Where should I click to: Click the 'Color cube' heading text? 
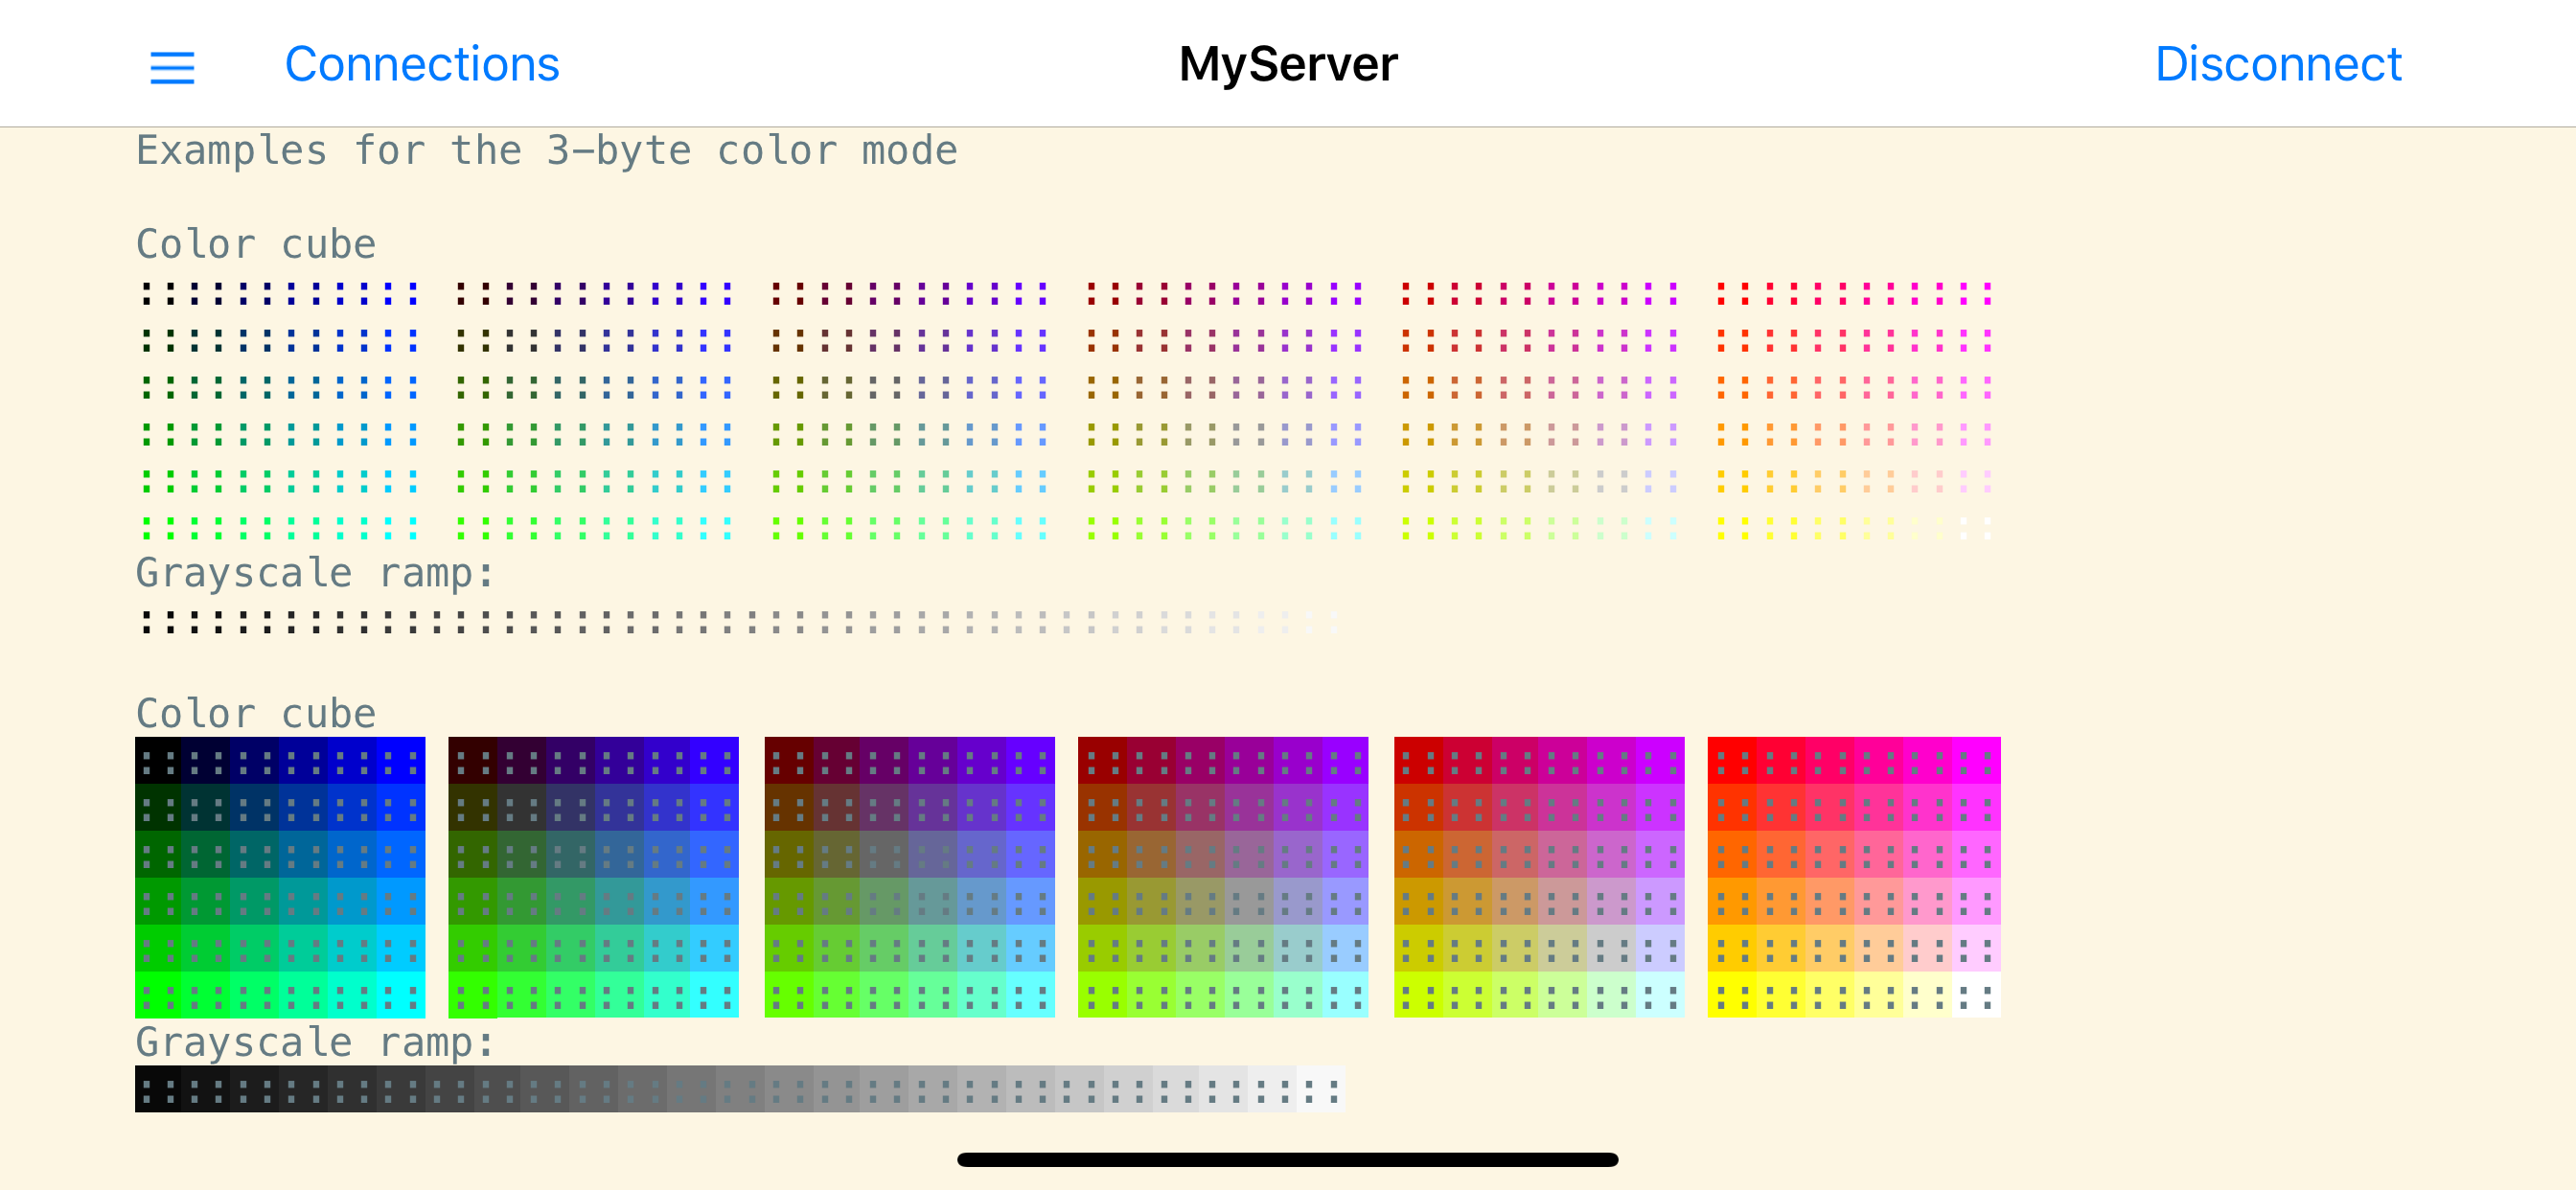pos(255,712)
